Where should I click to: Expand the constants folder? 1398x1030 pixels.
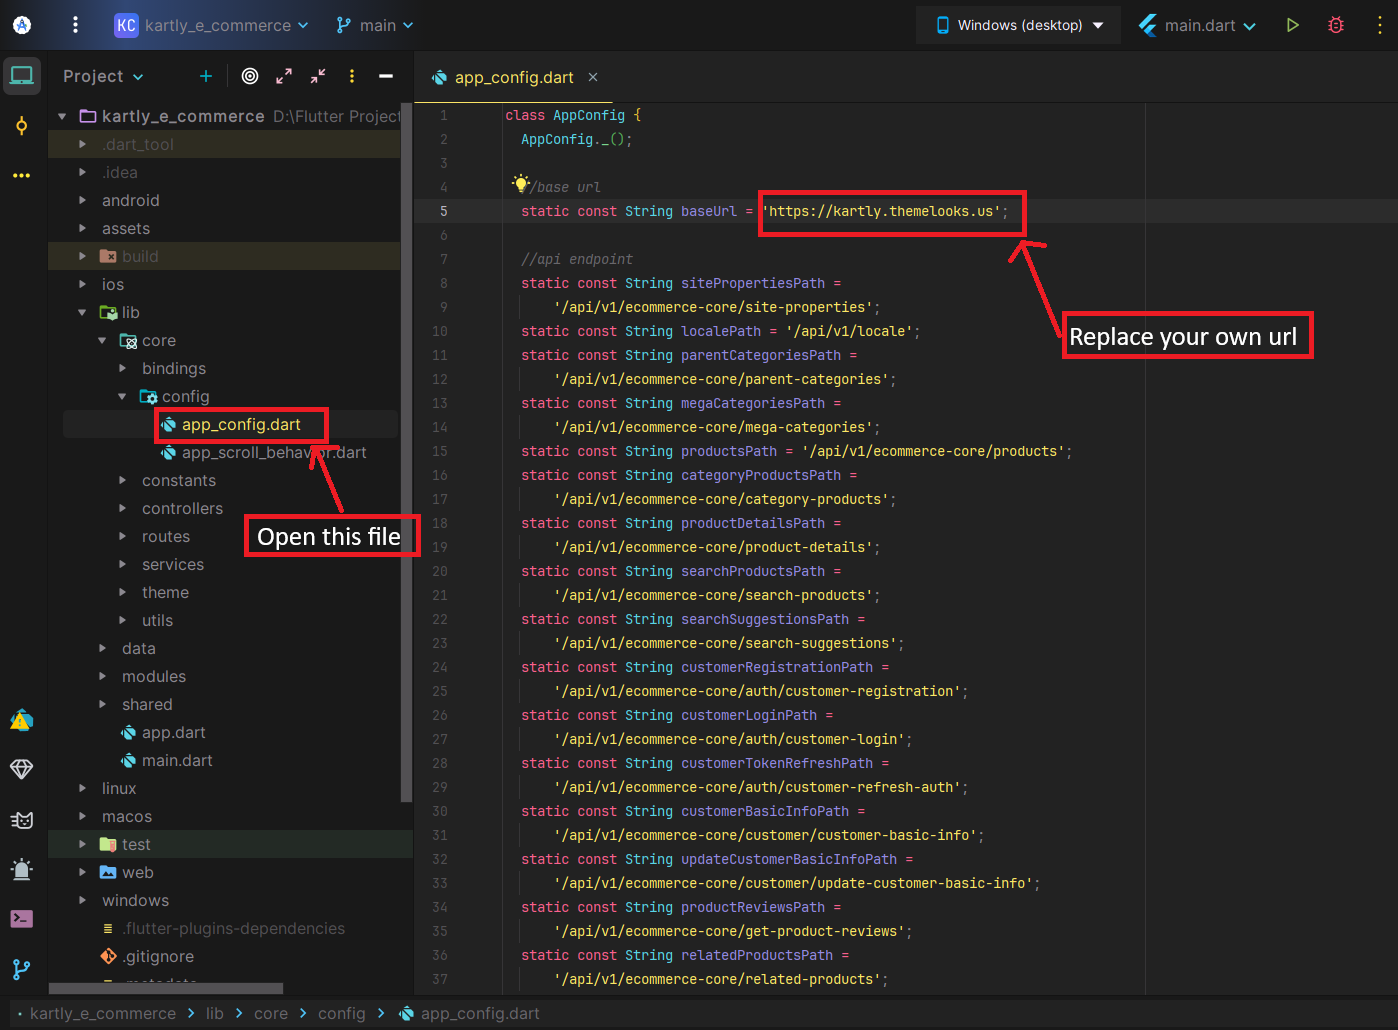(123, 481)
